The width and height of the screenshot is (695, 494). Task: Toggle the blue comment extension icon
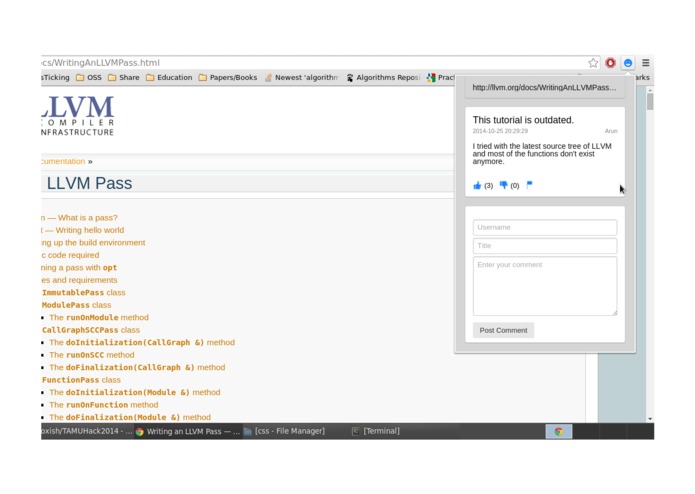point(628,63)
